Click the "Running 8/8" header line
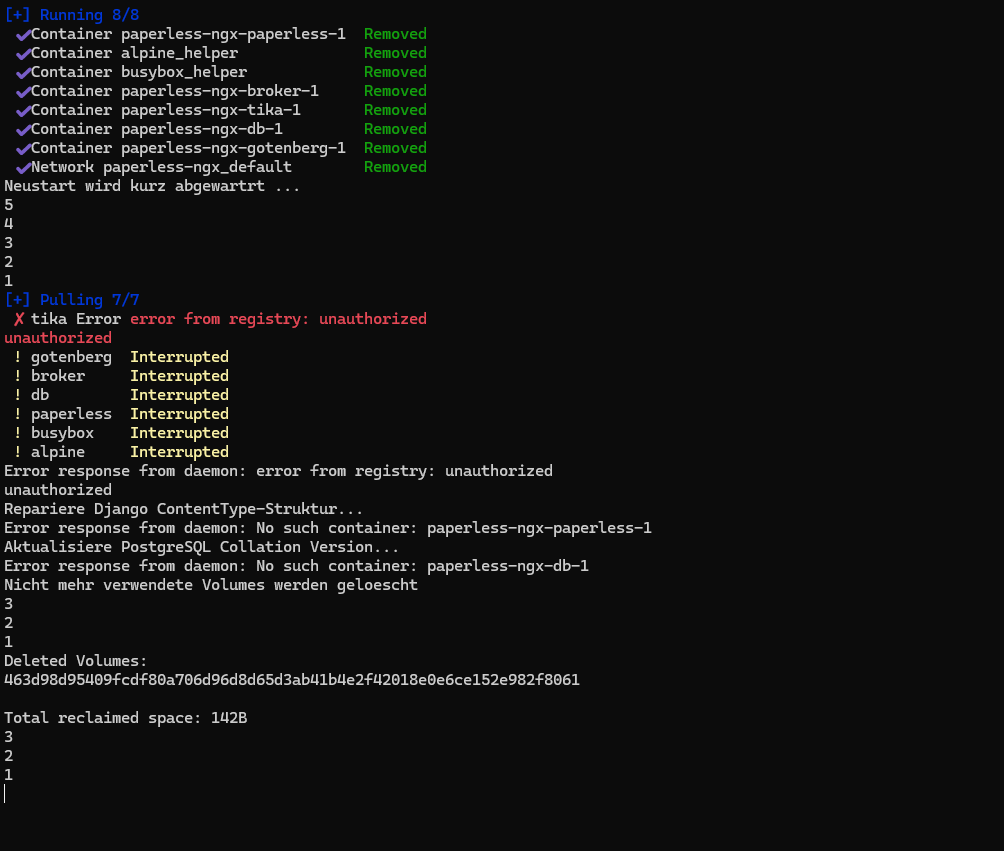 coord(71,15)
